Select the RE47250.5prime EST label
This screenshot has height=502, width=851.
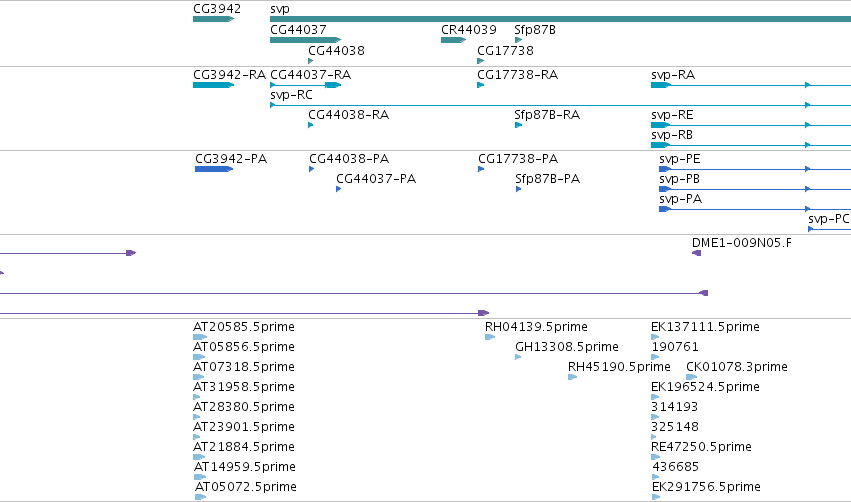click(701, 447)
